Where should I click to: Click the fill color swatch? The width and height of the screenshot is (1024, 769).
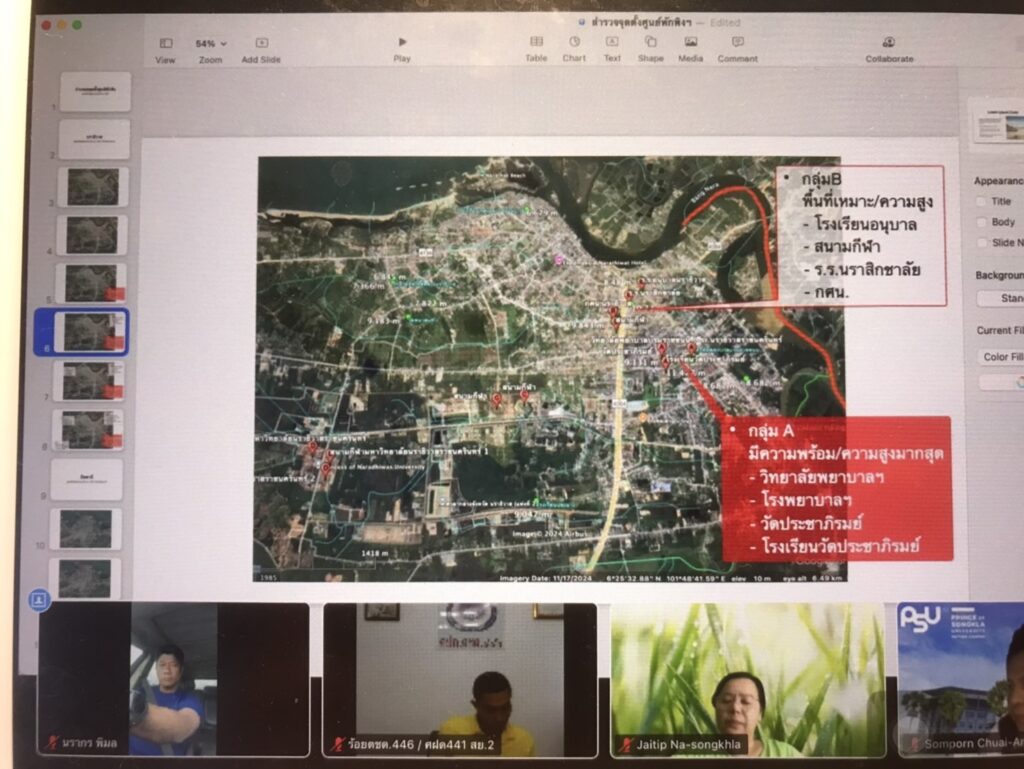point(1002,383)
